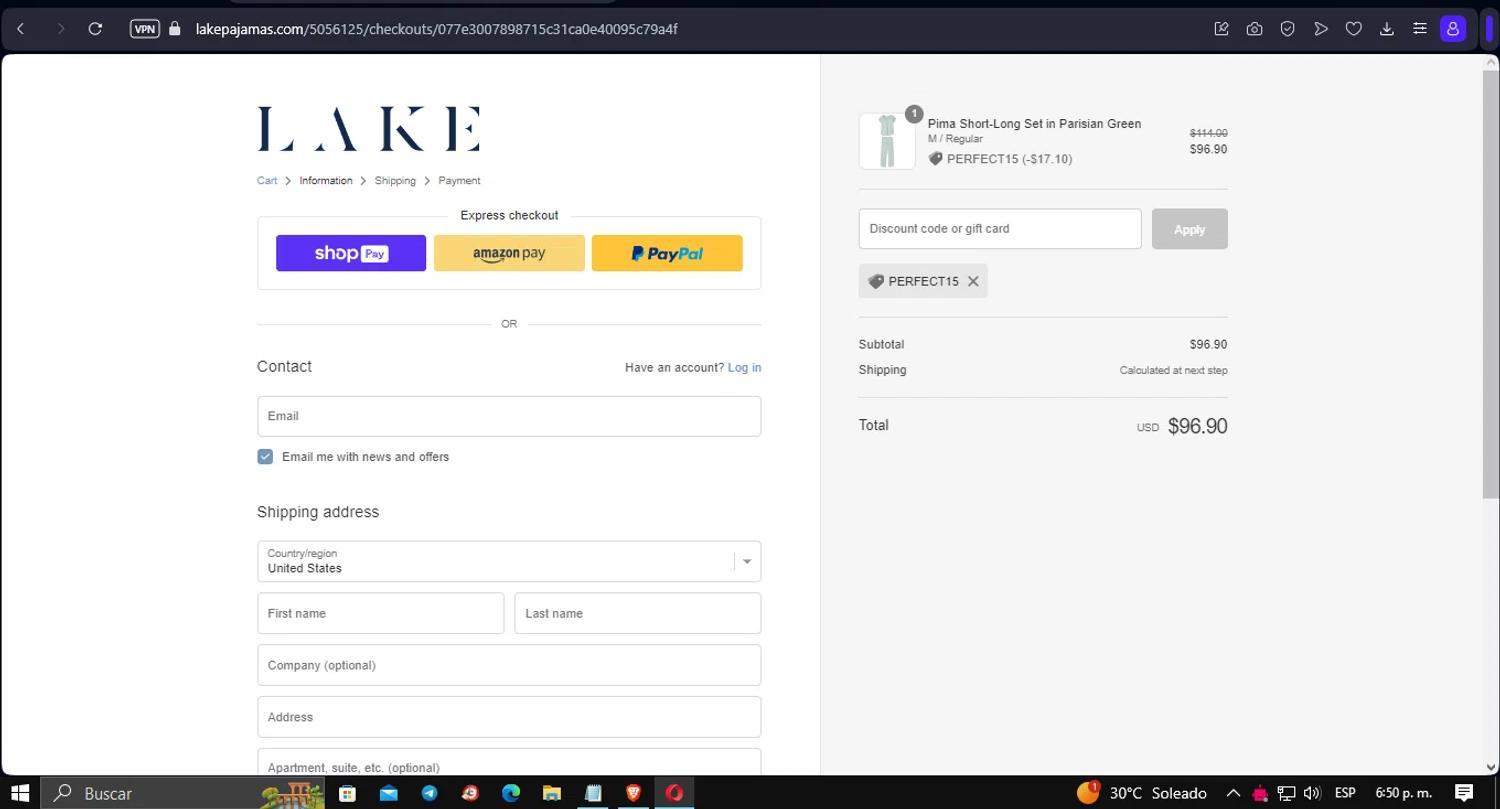Show hidden system tray icons
The image size is (1500, 809).
pyautogui.click(x=1233, y=793)
